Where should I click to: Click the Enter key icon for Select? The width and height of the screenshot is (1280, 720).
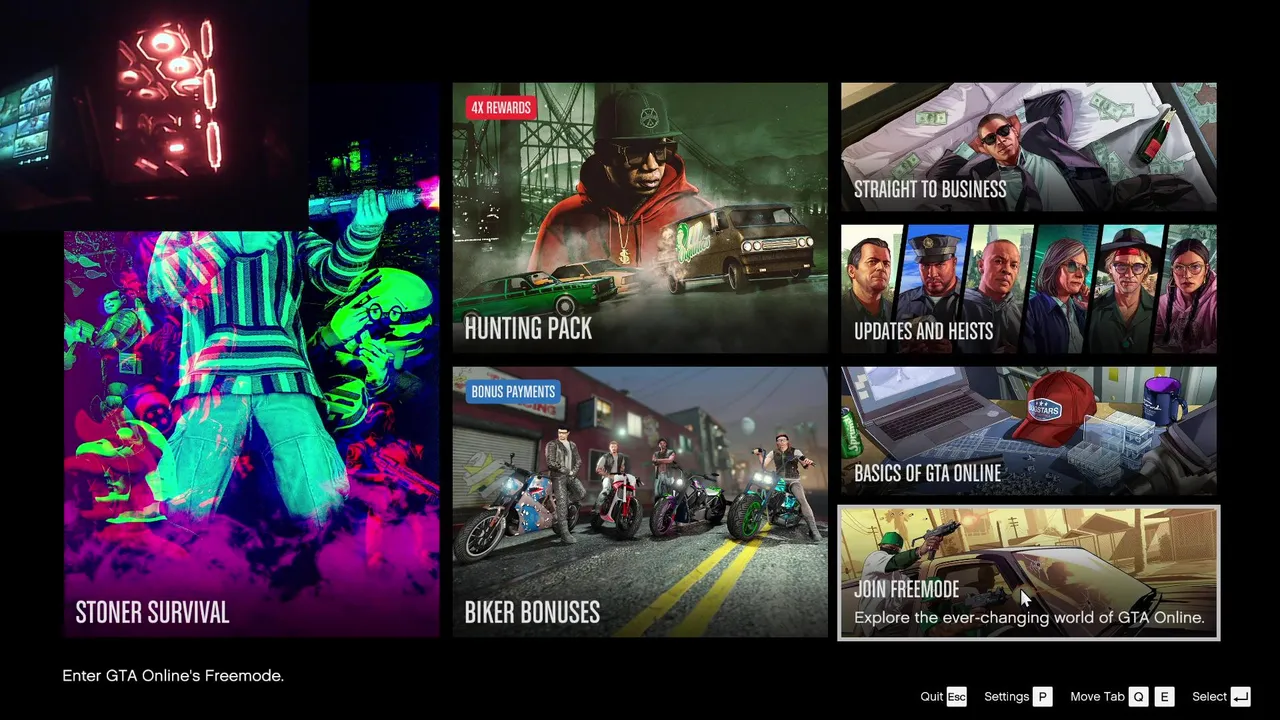pyautogui.click(x=1241, y=697)
